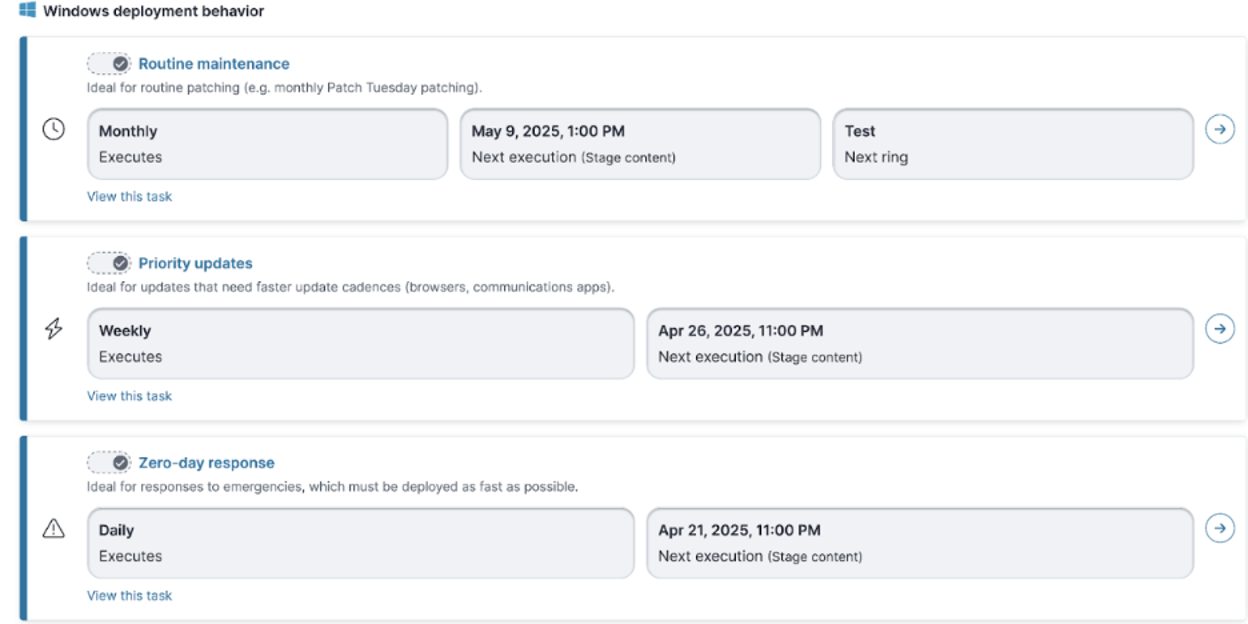This screenshot has width=1248, height=624.
Task: Switch off the Zero-day response toggle
Action: tap(109, 463)
